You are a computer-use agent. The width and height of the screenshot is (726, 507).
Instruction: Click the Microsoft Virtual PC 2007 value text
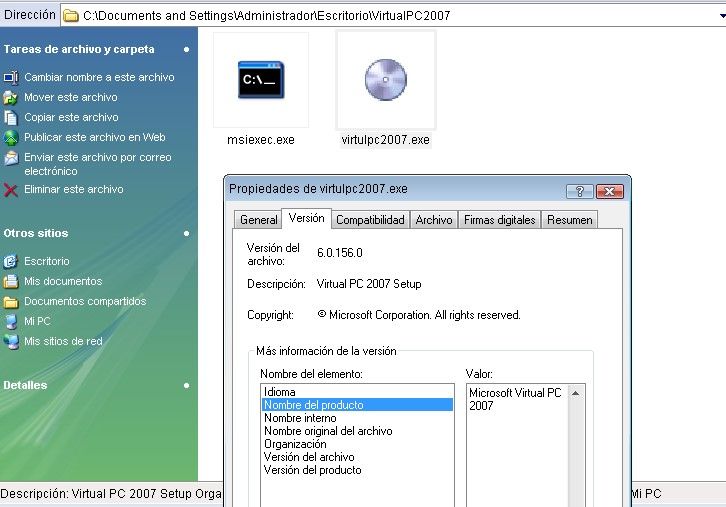tap(515, 399)
